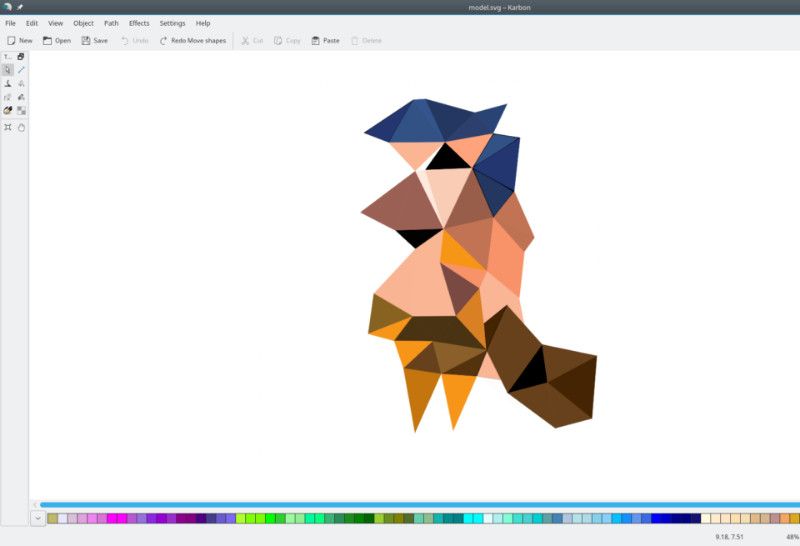The height and width of the screenshot is (546, 800).
Task: Click the Delete toolbar button
Action: (366, 40)
